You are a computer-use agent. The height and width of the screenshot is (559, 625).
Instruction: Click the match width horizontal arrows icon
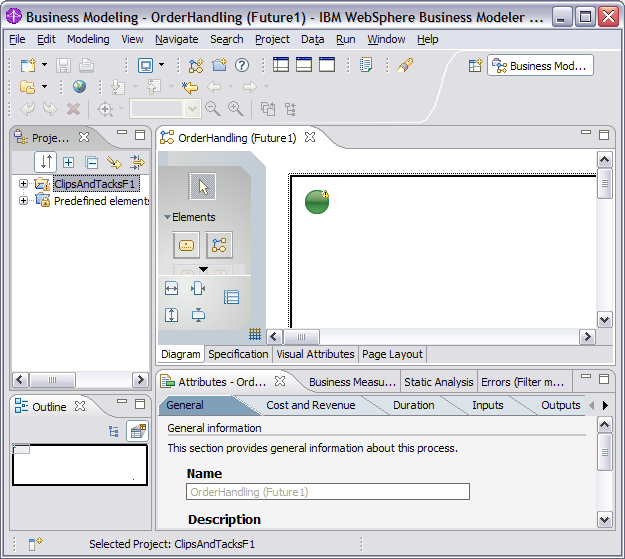pyautogui.click(x=171, y=288)
